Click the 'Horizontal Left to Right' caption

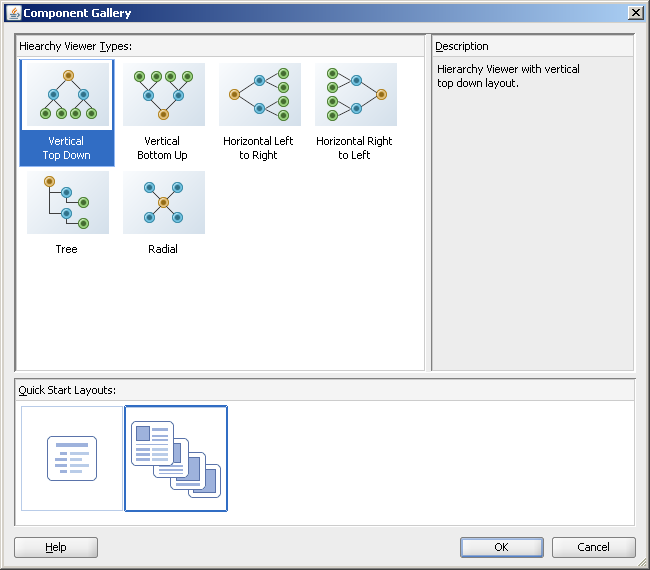[258, 148]
